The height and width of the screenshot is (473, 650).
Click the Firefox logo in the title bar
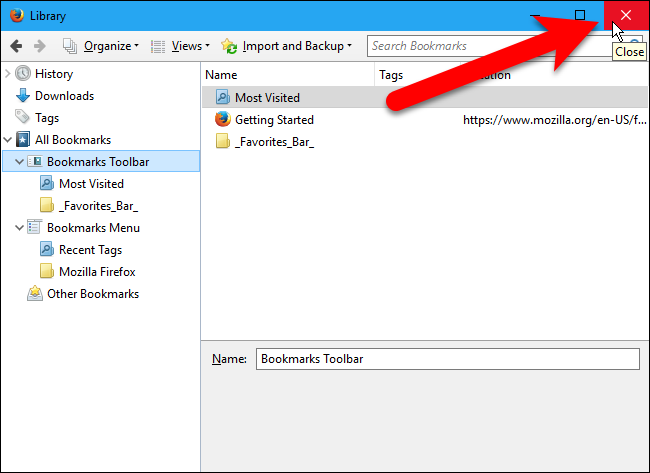17,15
